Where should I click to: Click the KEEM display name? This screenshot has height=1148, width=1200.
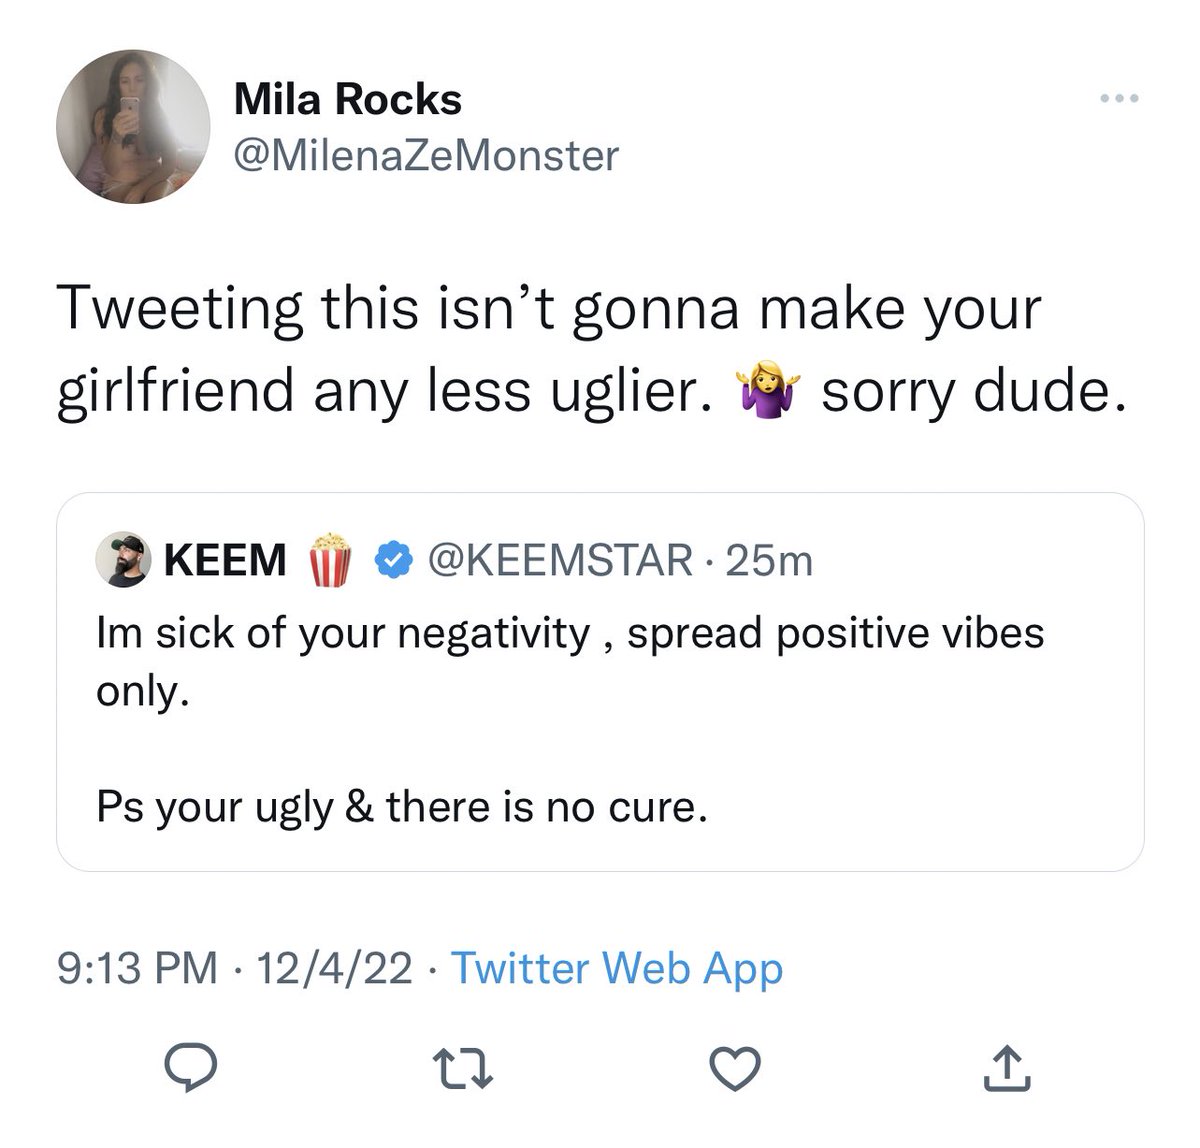(x=225, y=560)
